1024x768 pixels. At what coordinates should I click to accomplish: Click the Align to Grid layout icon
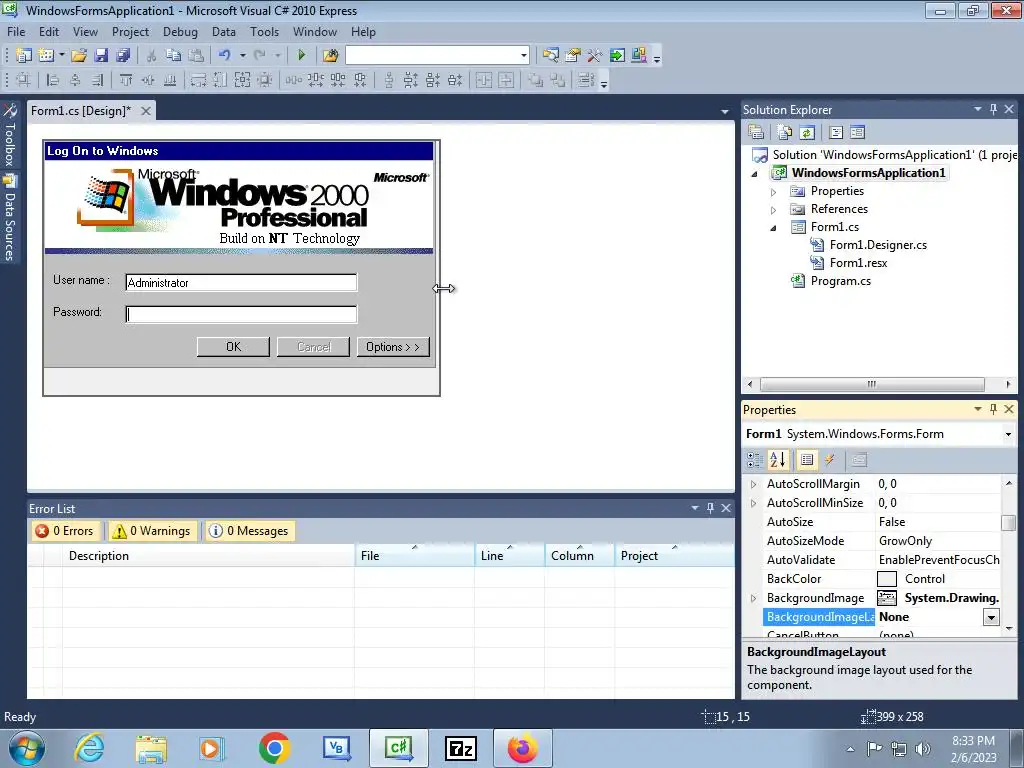point(24,80)
